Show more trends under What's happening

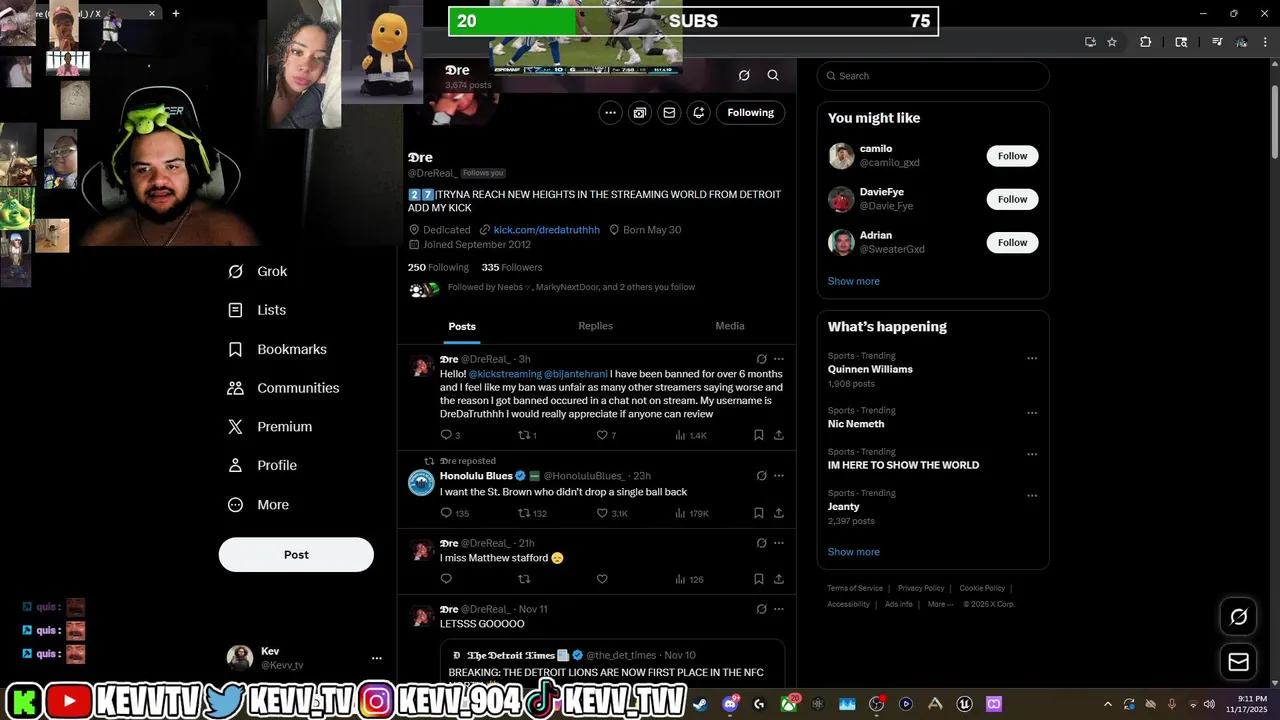click(x=854, y=552)
